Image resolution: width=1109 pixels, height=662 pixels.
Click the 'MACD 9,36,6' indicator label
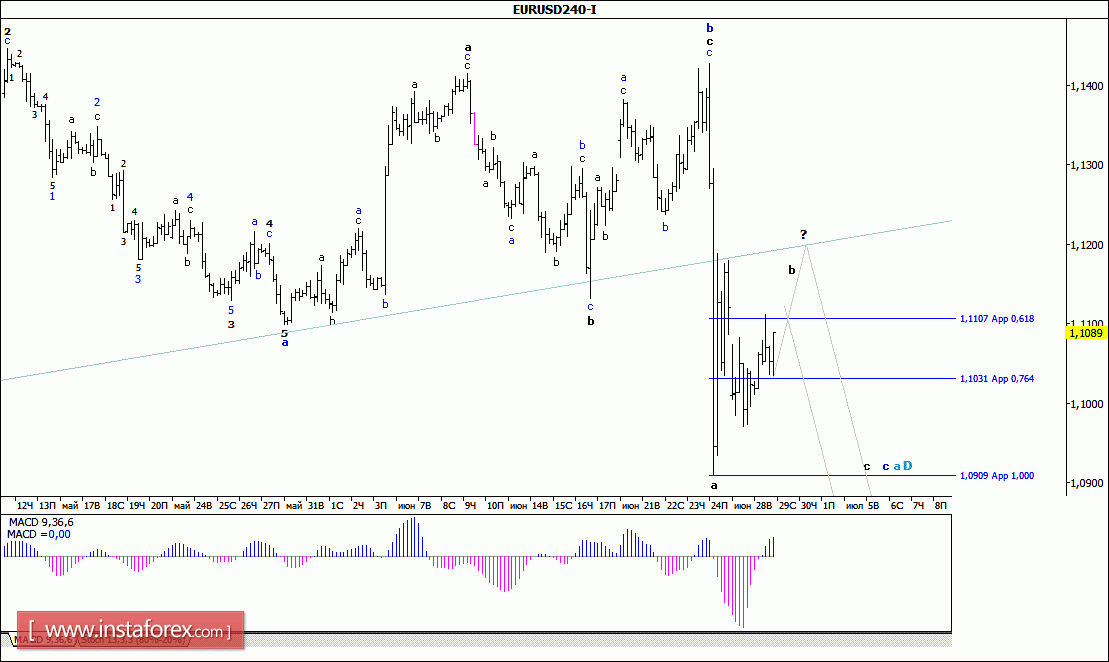[40, 523]
